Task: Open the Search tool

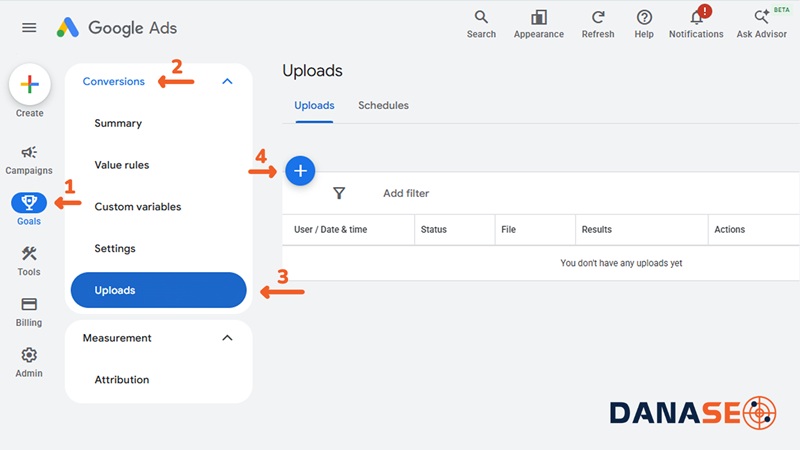Action: [481, 24]
